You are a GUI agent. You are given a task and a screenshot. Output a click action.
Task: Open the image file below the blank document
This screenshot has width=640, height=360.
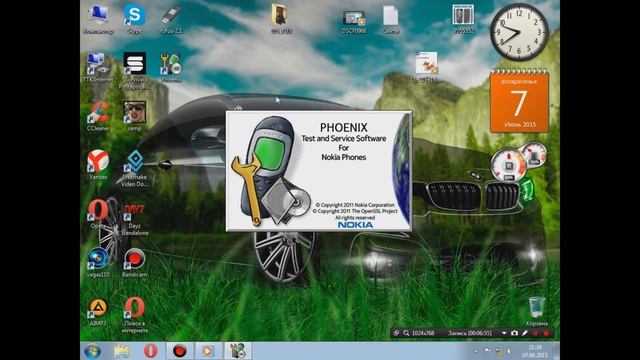tap(427, 67)
